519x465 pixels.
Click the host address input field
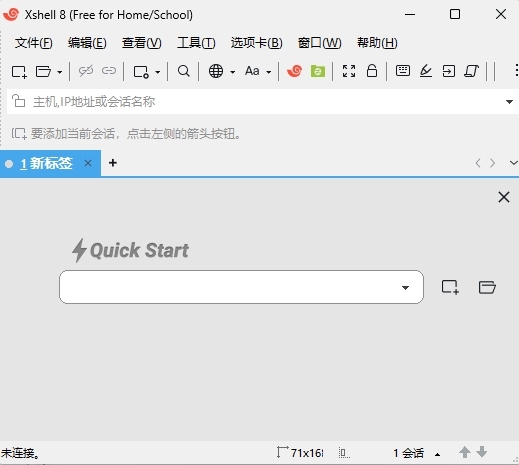pos(262,102)
